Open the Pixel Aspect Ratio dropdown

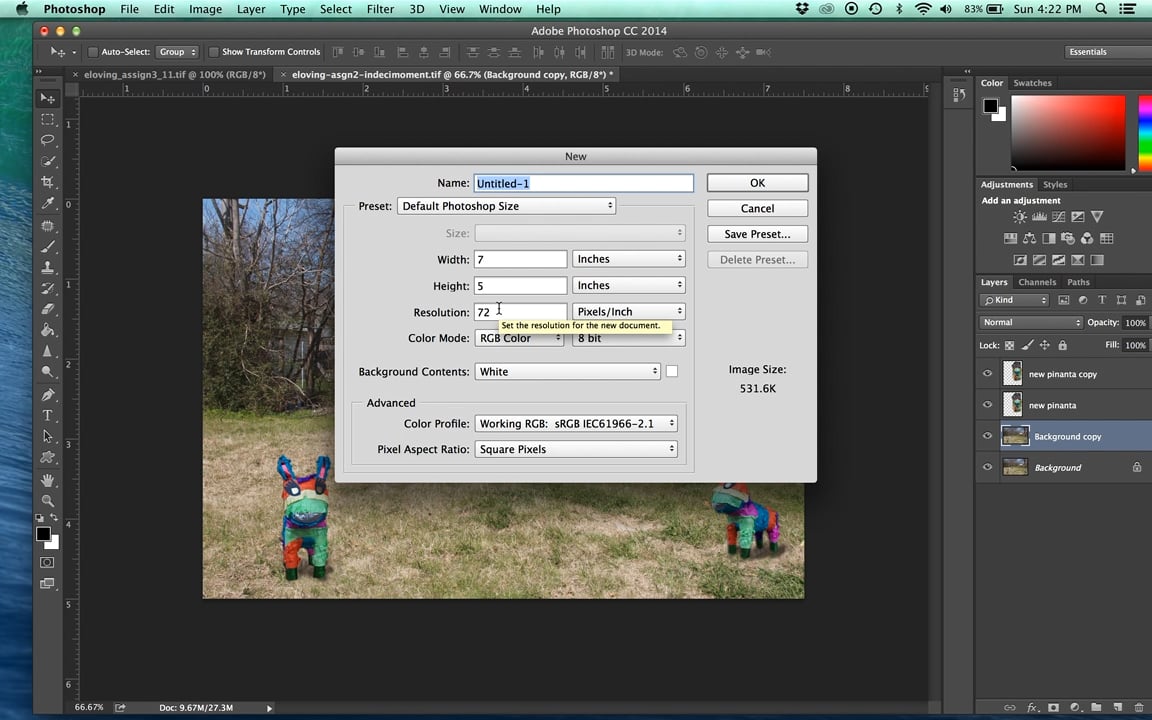576,449
